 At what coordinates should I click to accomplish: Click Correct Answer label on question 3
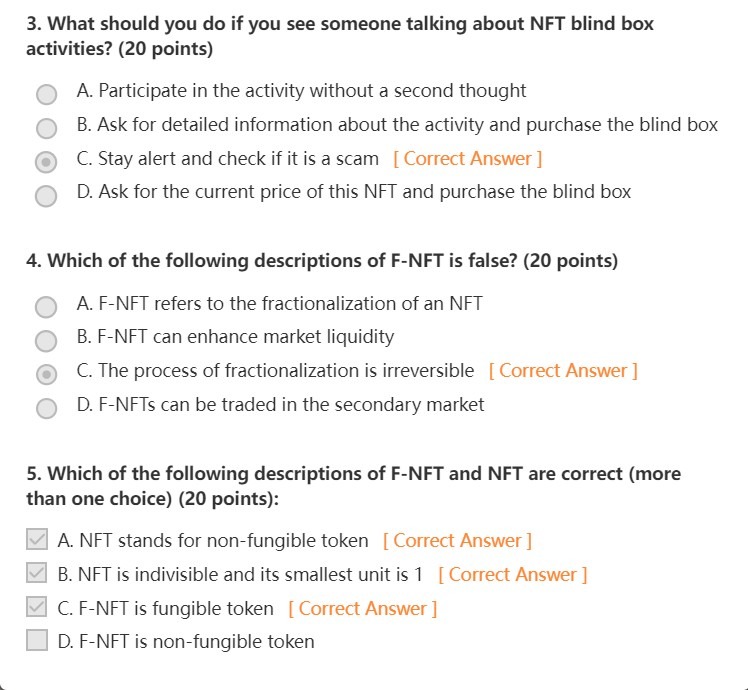(x=468, y=159)
